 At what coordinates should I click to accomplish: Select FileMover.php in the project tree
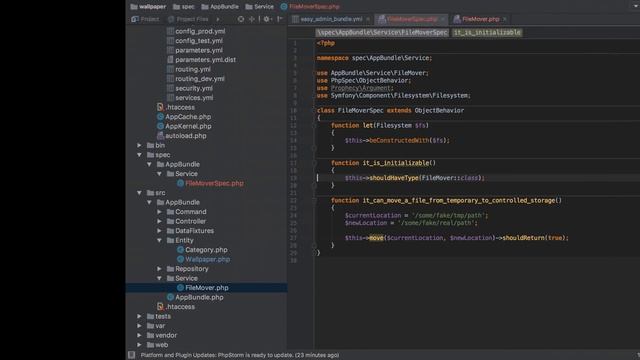(207, 288)
